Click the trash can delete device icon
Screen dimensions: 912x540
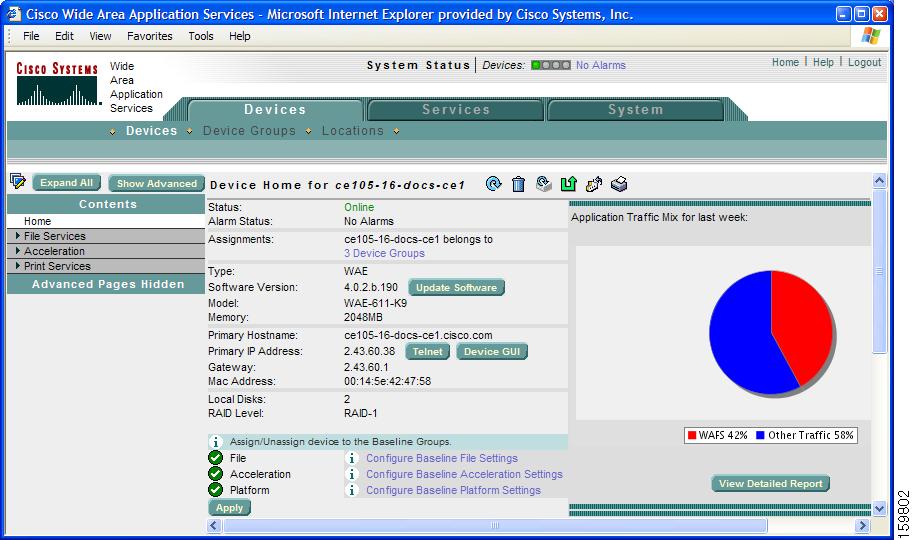[518, 184]
